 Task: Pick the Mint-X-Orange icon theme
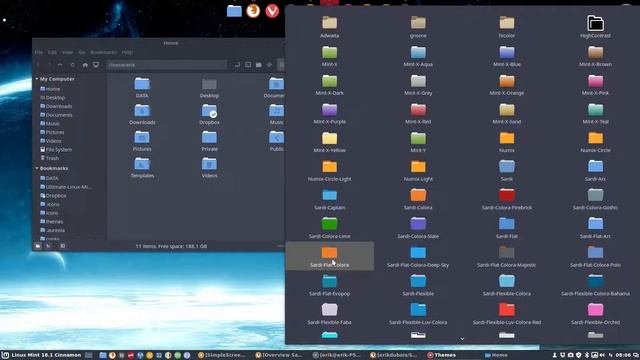507,84
